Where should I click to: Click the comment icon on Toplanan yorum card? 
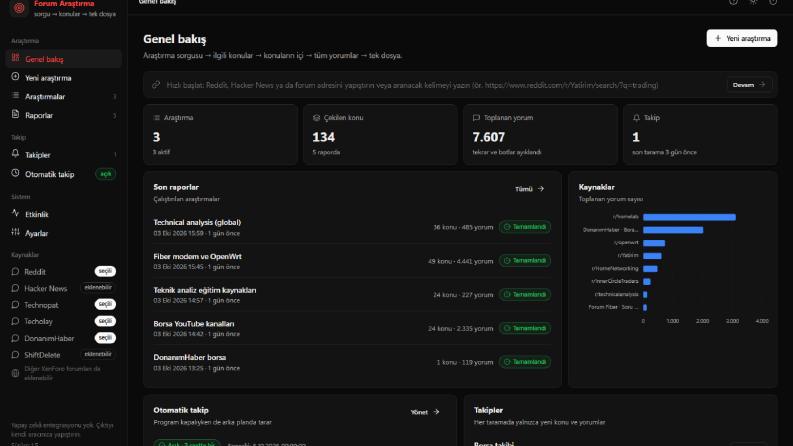tap(476, 118)
